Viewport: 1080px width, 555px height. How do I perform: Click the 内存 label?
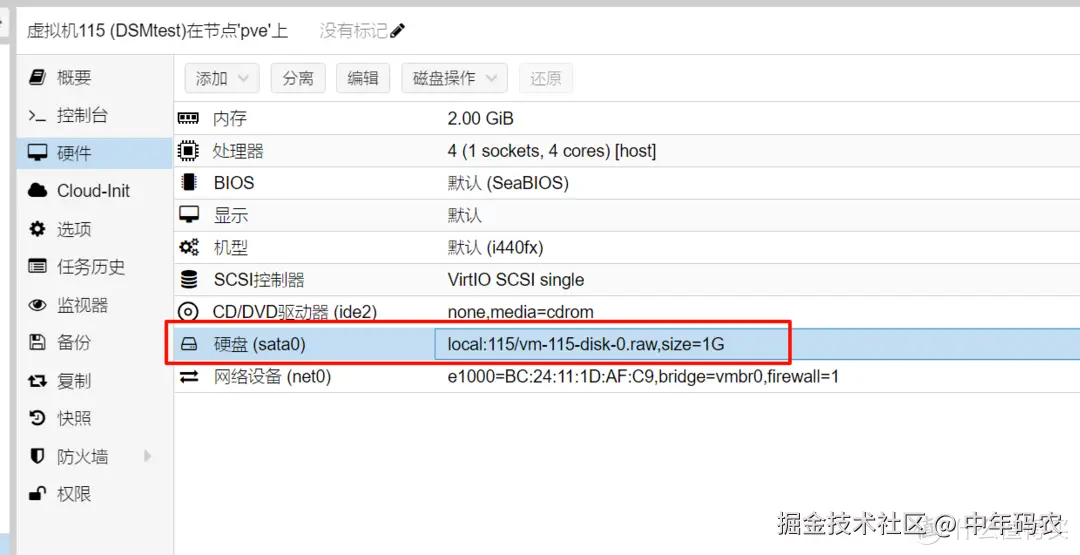click(230, 118)
